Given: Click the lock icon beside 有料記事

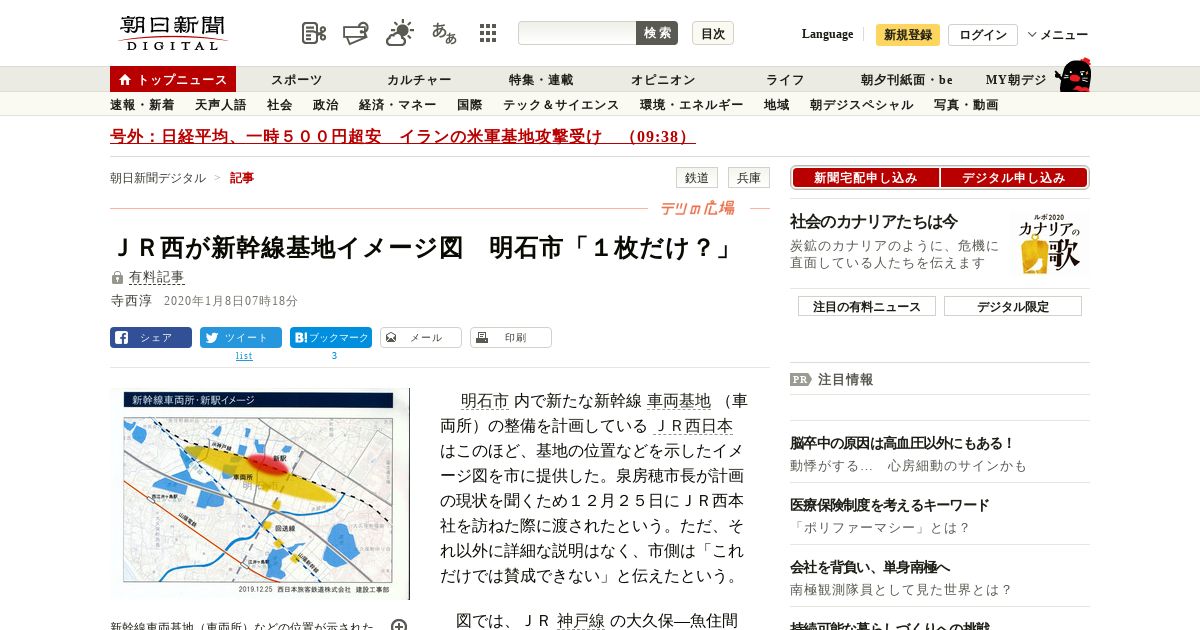Looking at the screenshot, I should [x=118, y=278].
